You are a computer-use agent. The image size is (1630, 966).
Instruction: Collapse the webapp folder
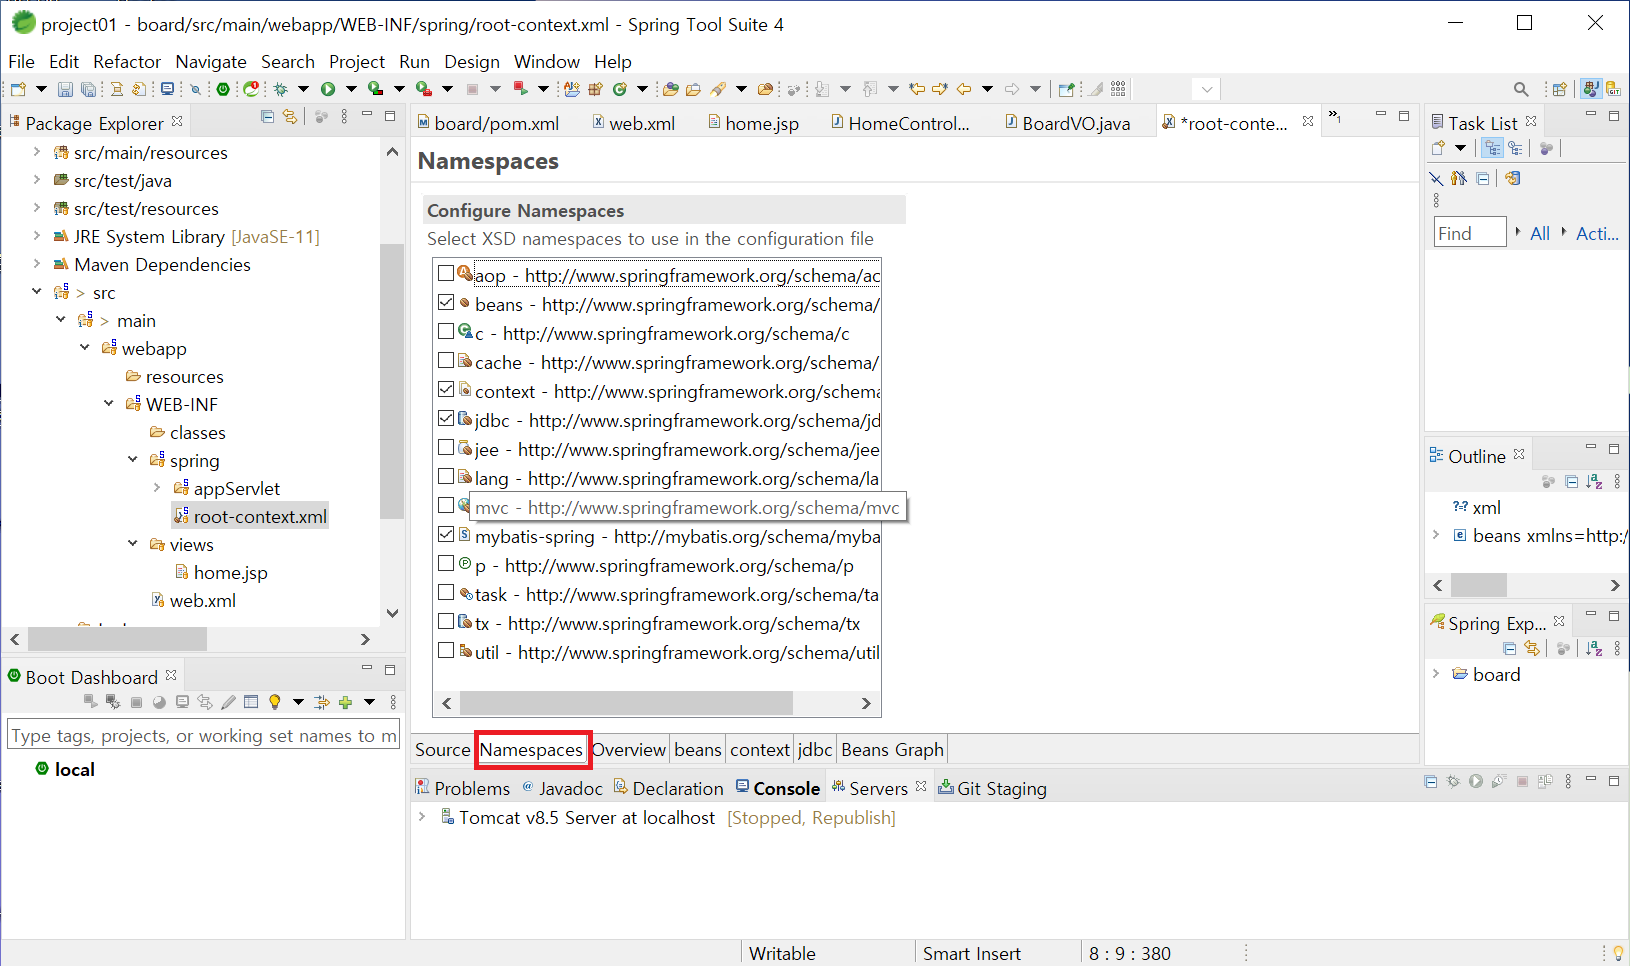(85, 348)
